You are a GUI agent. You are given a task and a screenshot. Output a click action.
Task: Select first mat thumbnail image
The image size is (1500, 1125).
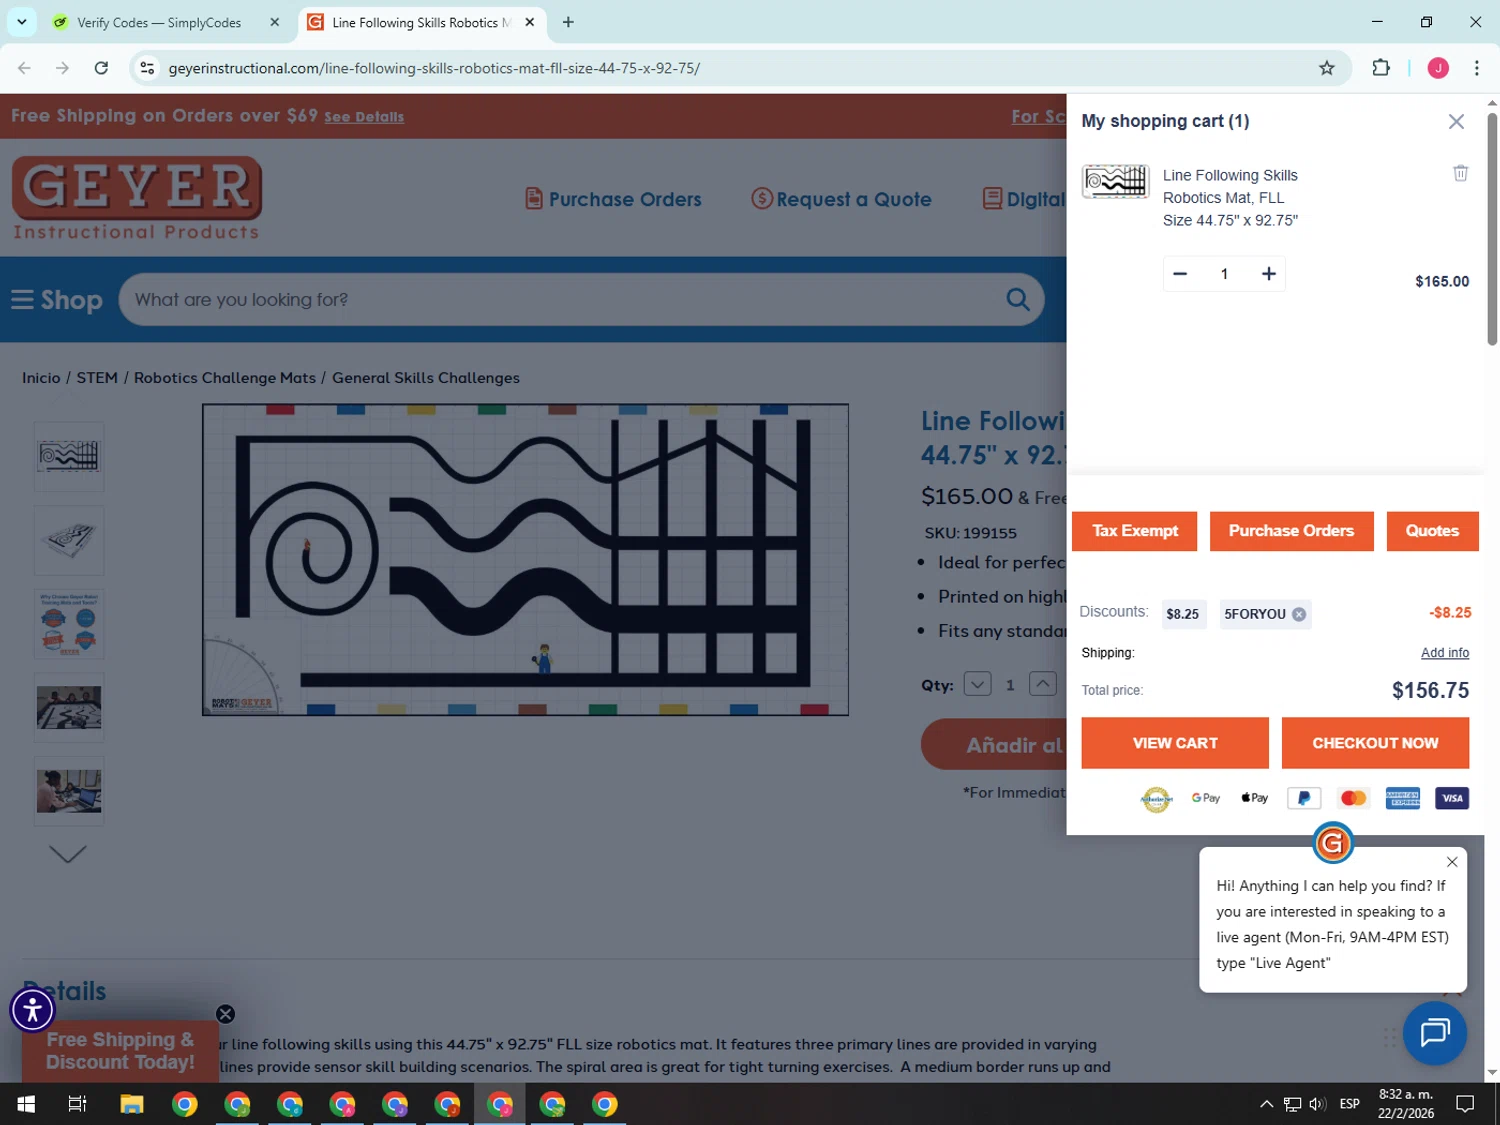69,456
